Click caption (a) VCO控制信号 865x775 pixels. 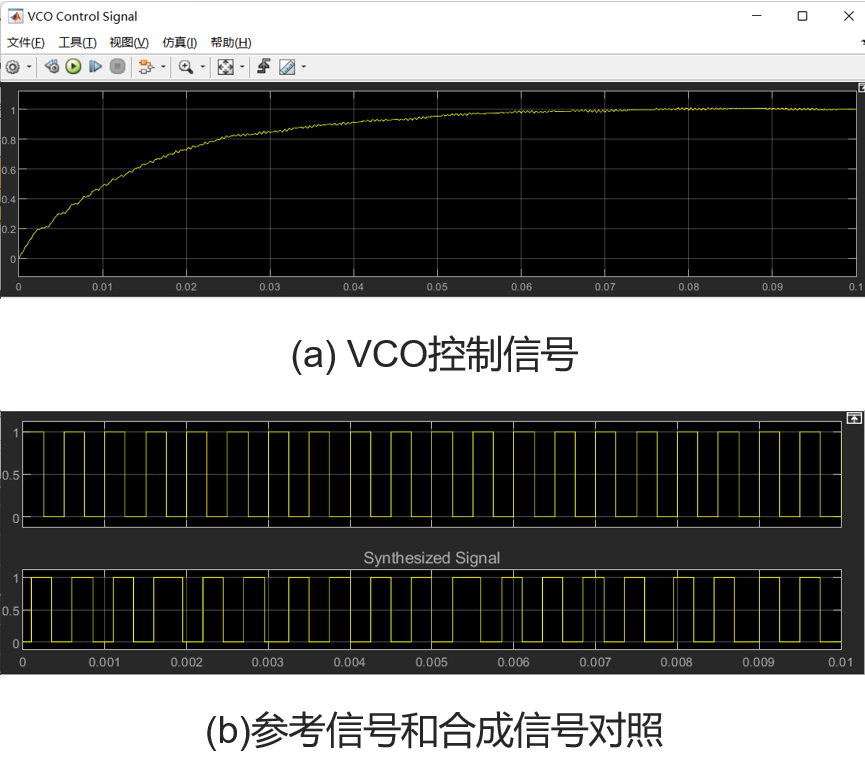pos(434,354)
